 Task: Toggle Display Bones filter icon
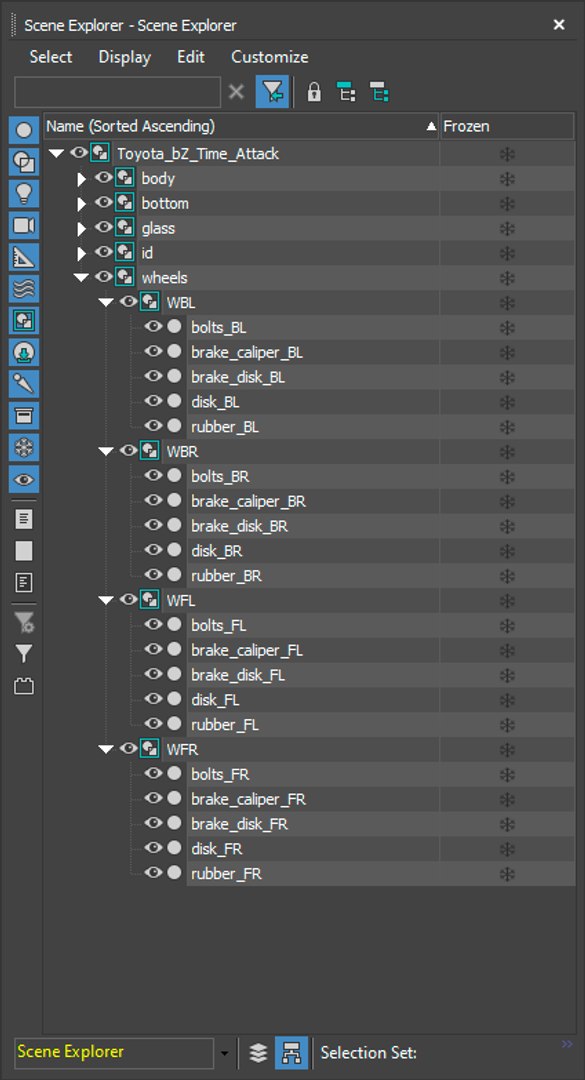coord(24,384)
